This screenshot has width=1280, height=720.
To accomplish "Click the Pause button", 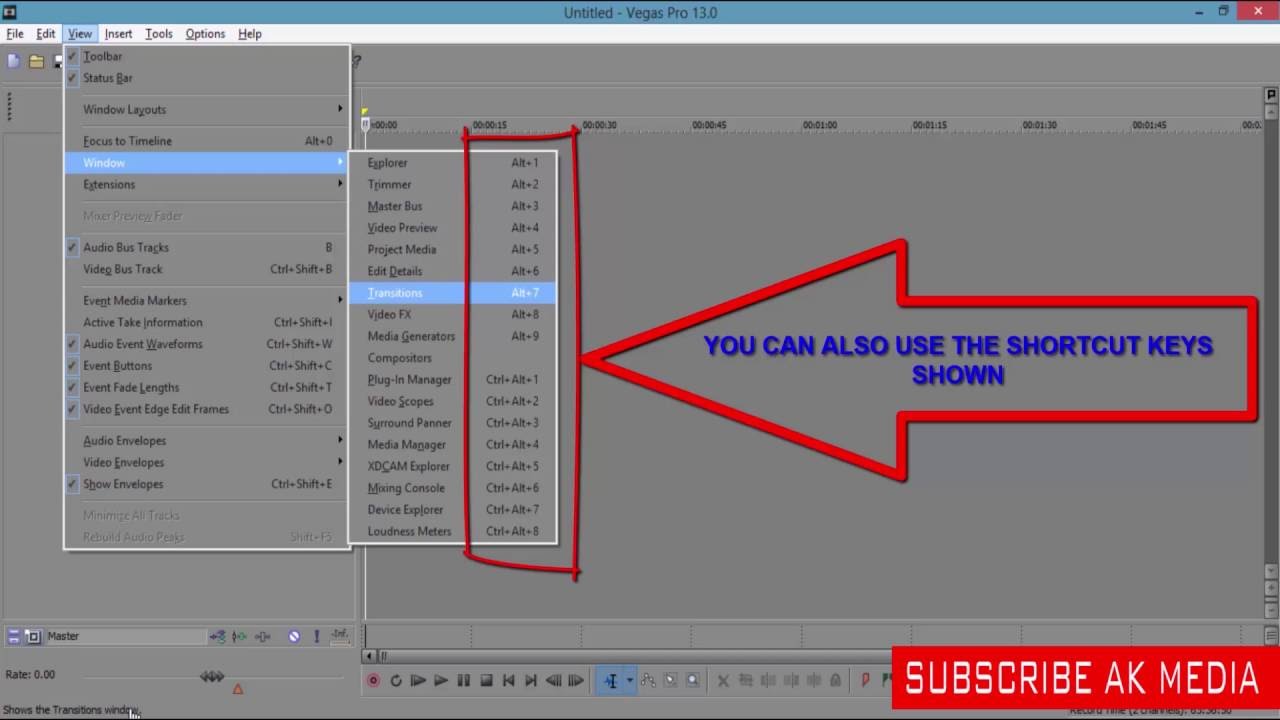I will tap(463, 681).
